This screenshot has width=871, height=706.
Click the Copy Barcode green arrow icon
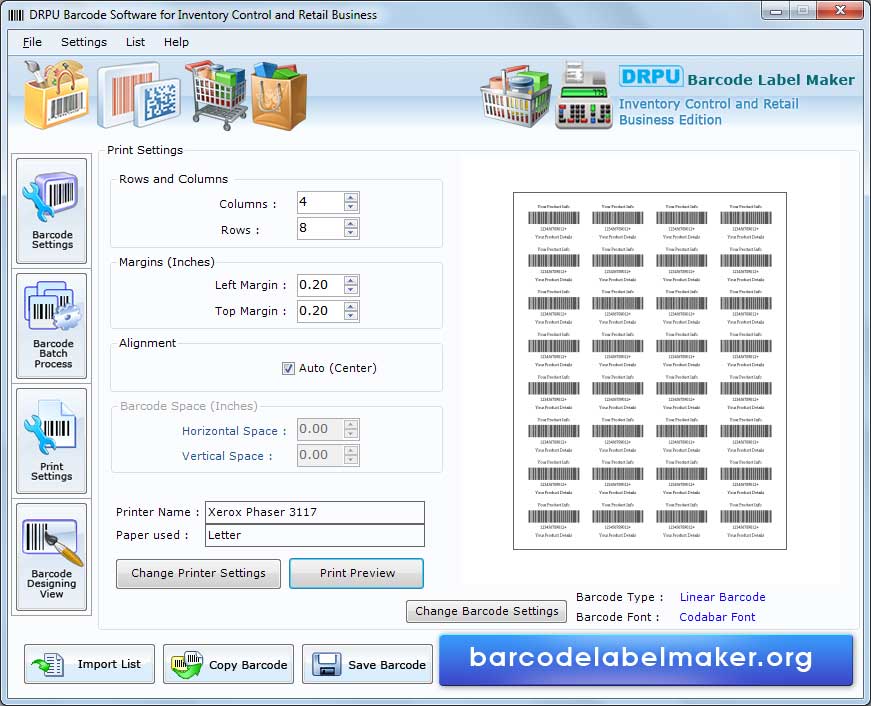(187, 664)
